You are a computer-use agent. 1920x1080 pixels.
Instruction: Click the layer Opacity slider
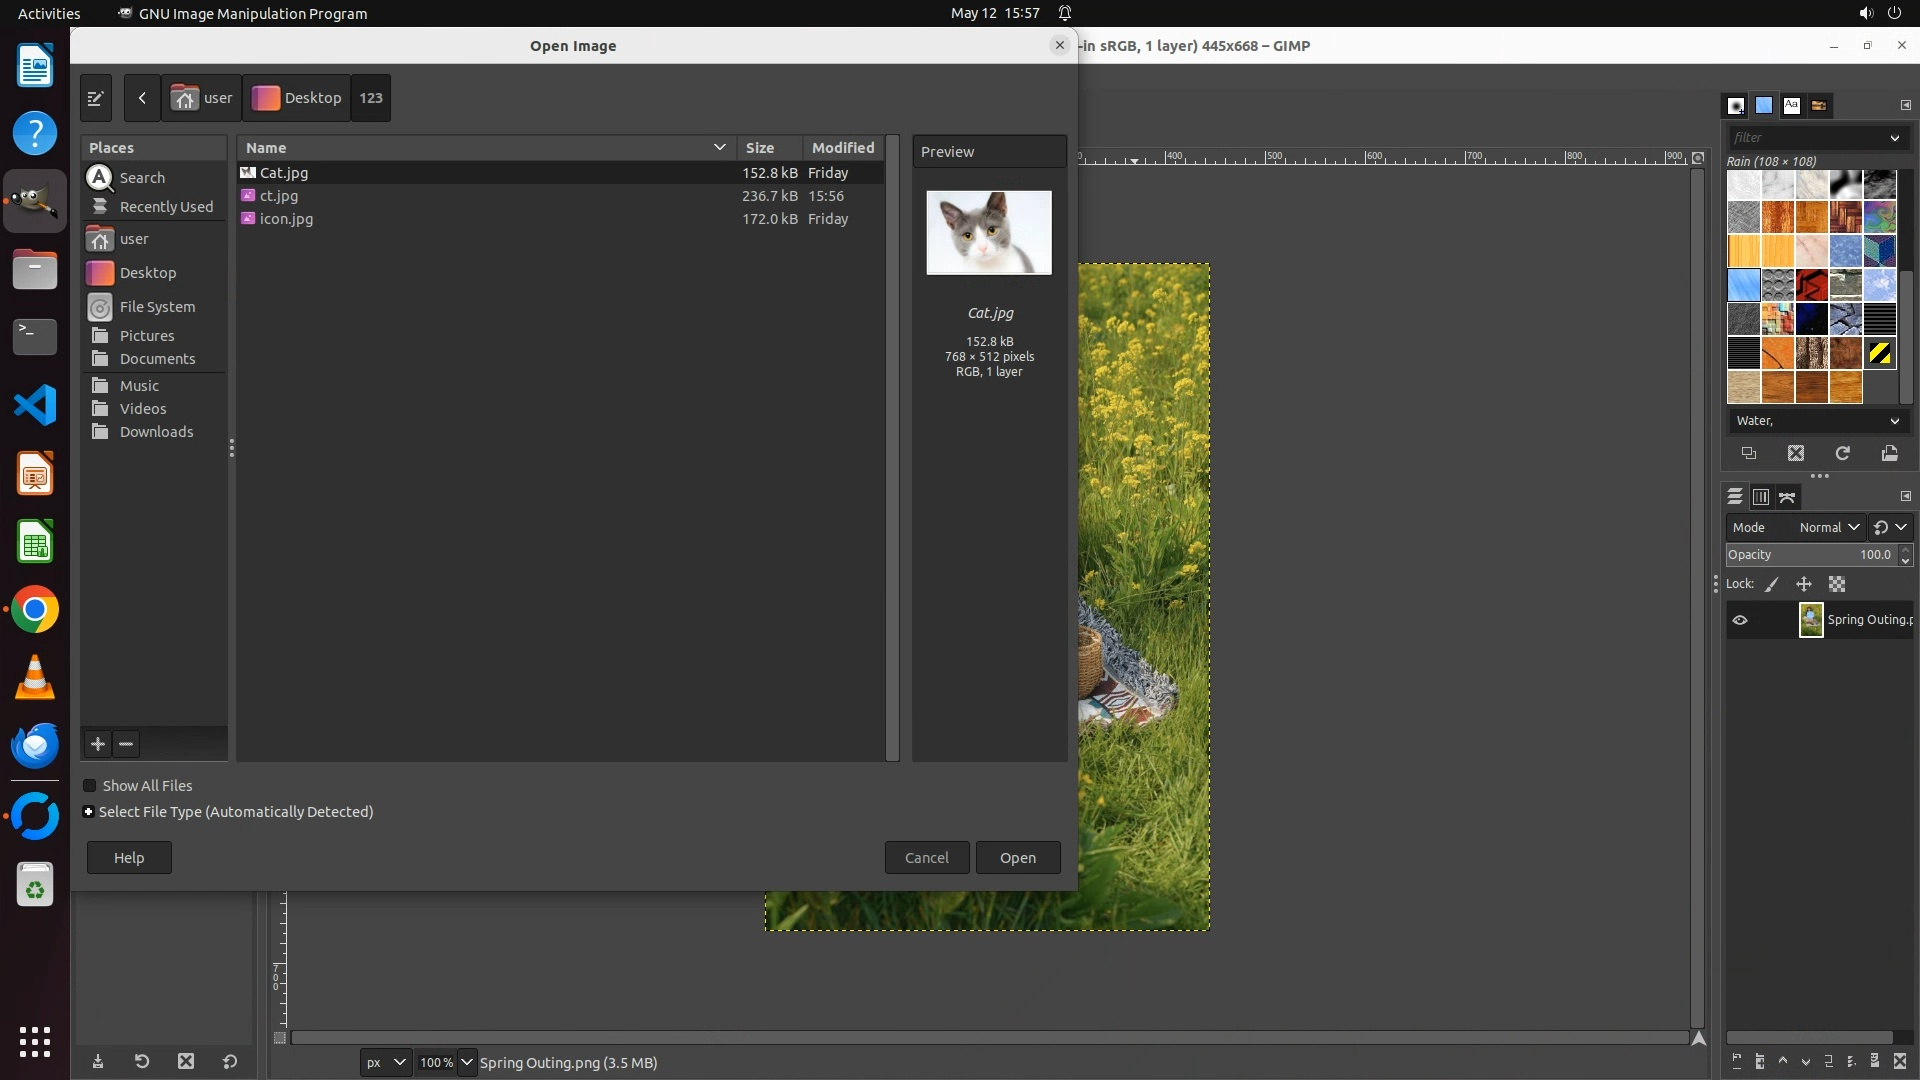click(1810, 555)
